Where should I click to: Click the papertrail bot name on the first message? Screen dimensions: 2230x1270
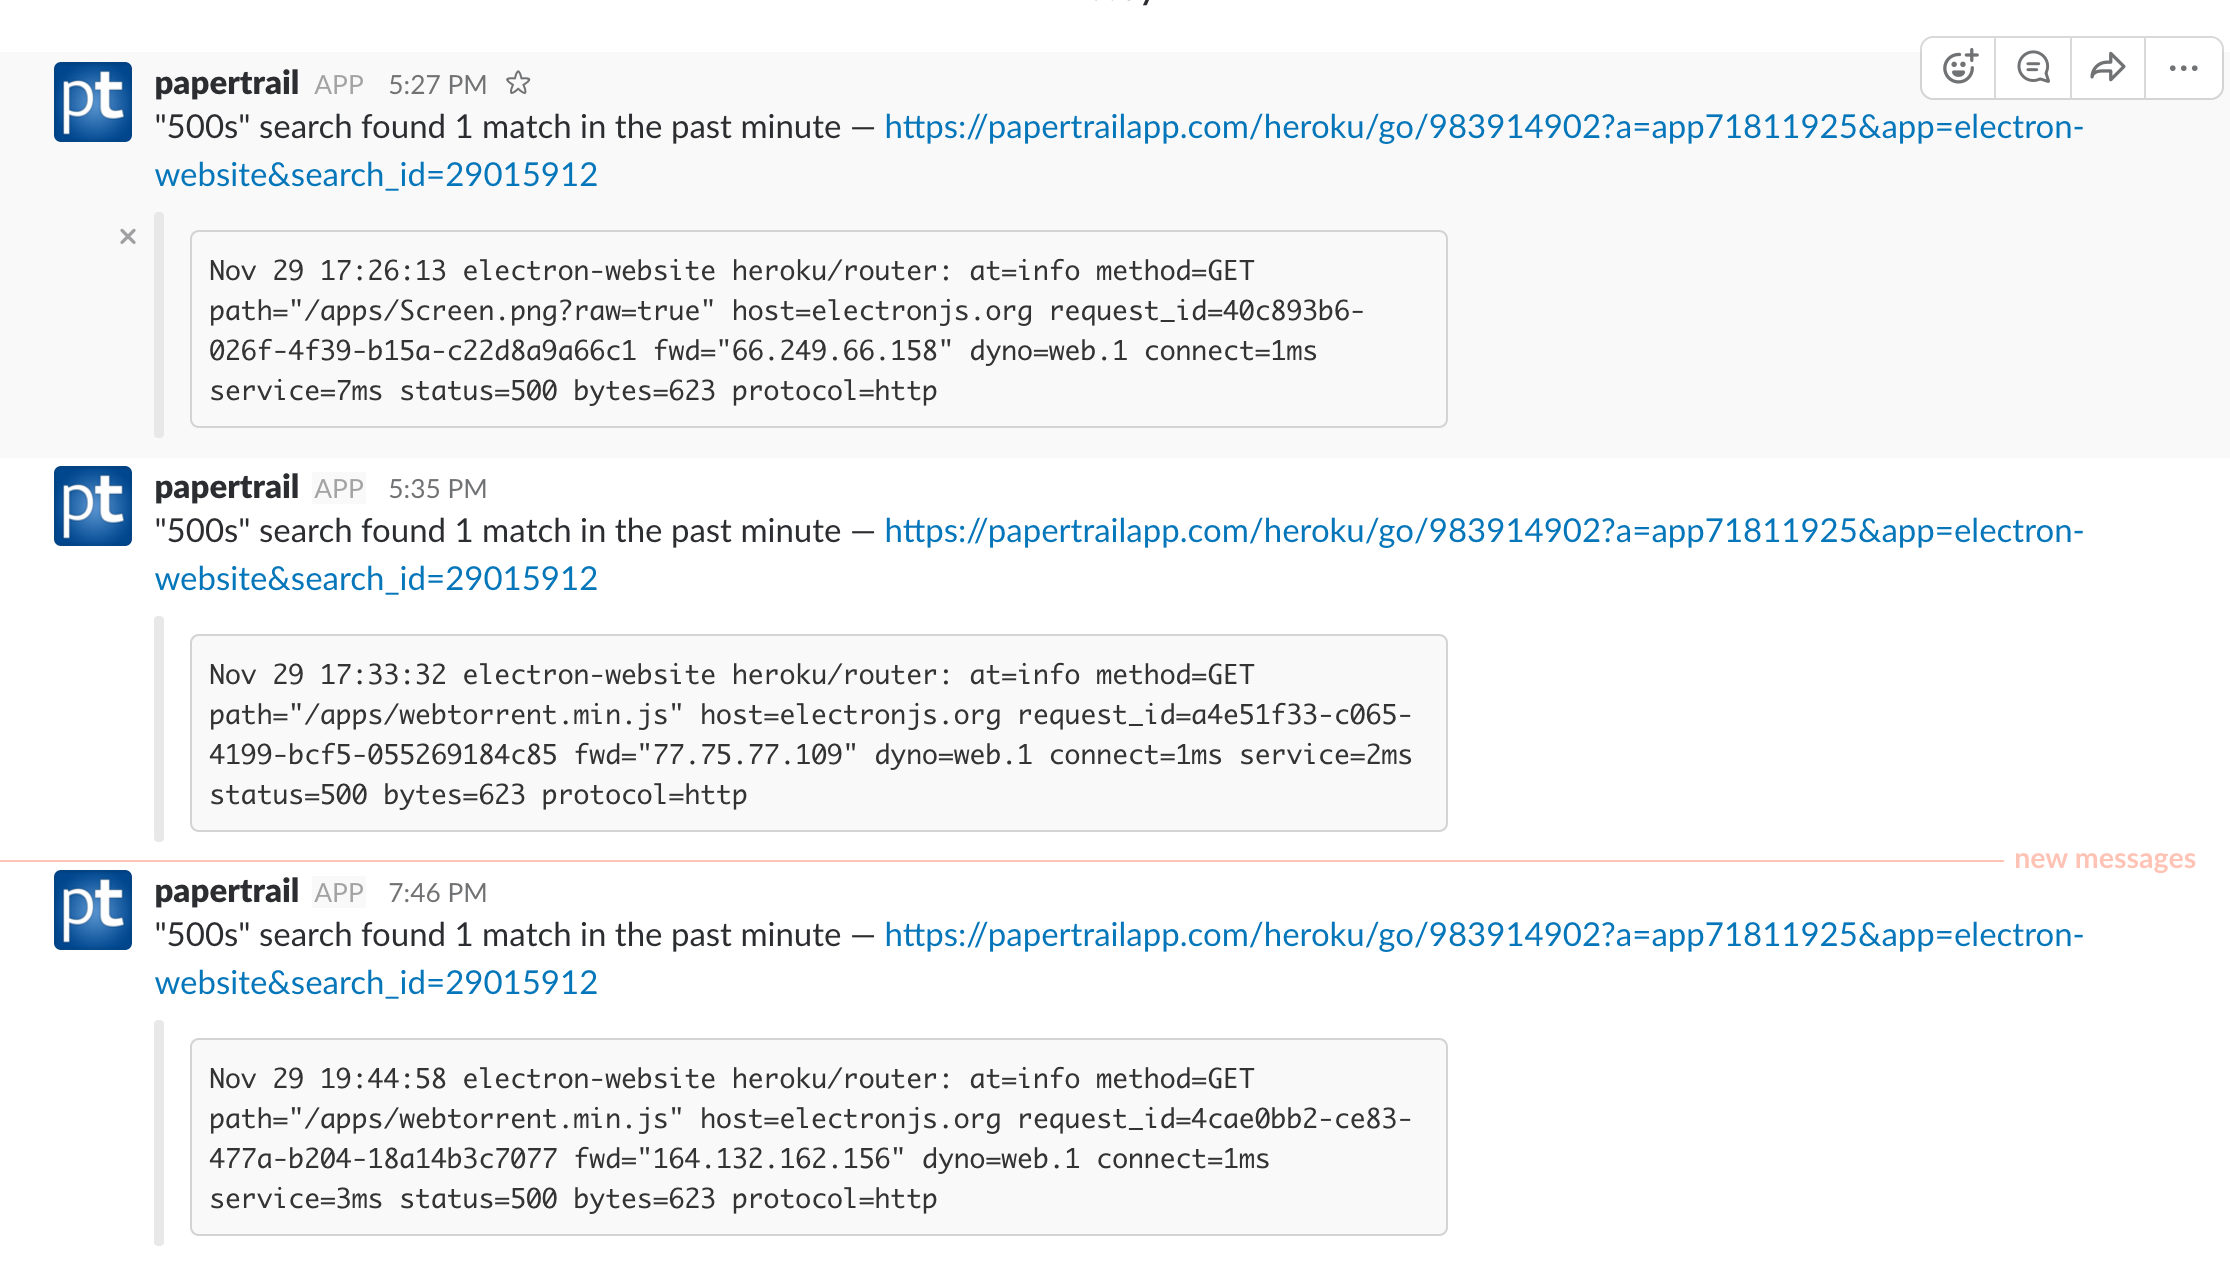click(227, 83)
